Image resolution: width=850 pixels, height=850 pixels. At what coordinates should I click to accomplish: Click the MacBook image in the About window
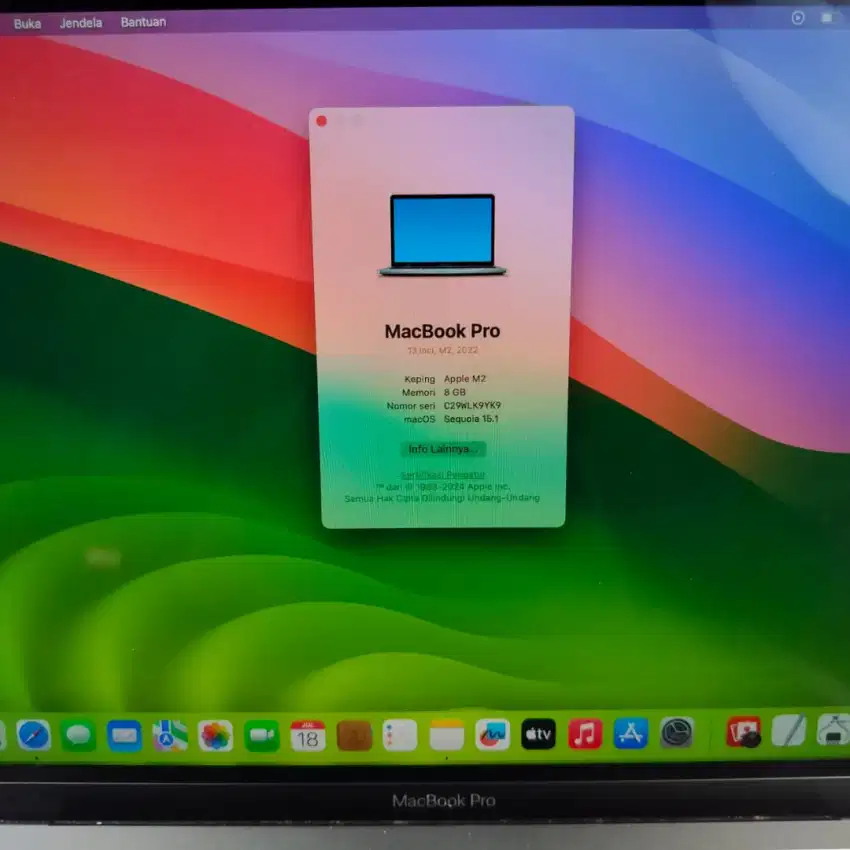[442, 235]
